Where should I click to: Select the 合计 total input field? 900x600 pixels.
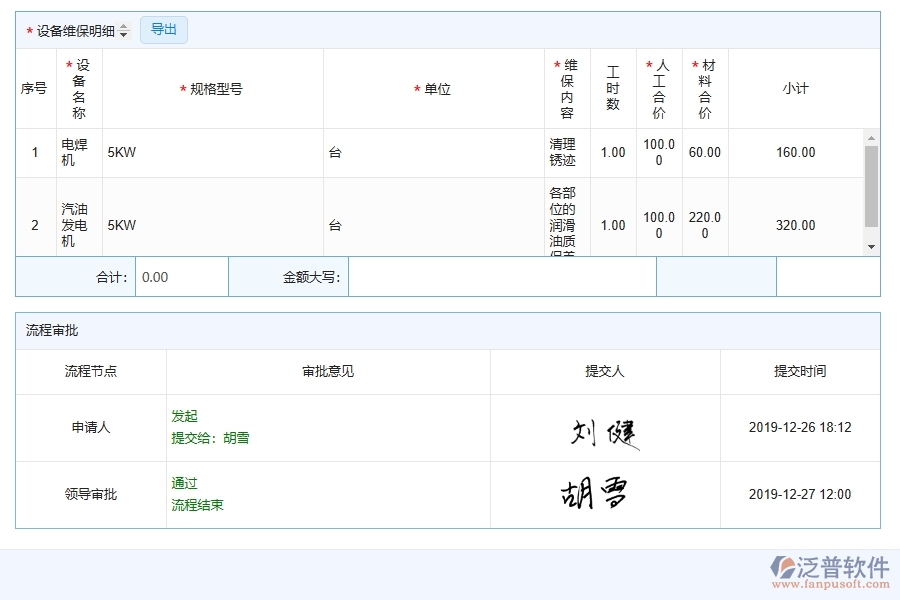(180, 277)
